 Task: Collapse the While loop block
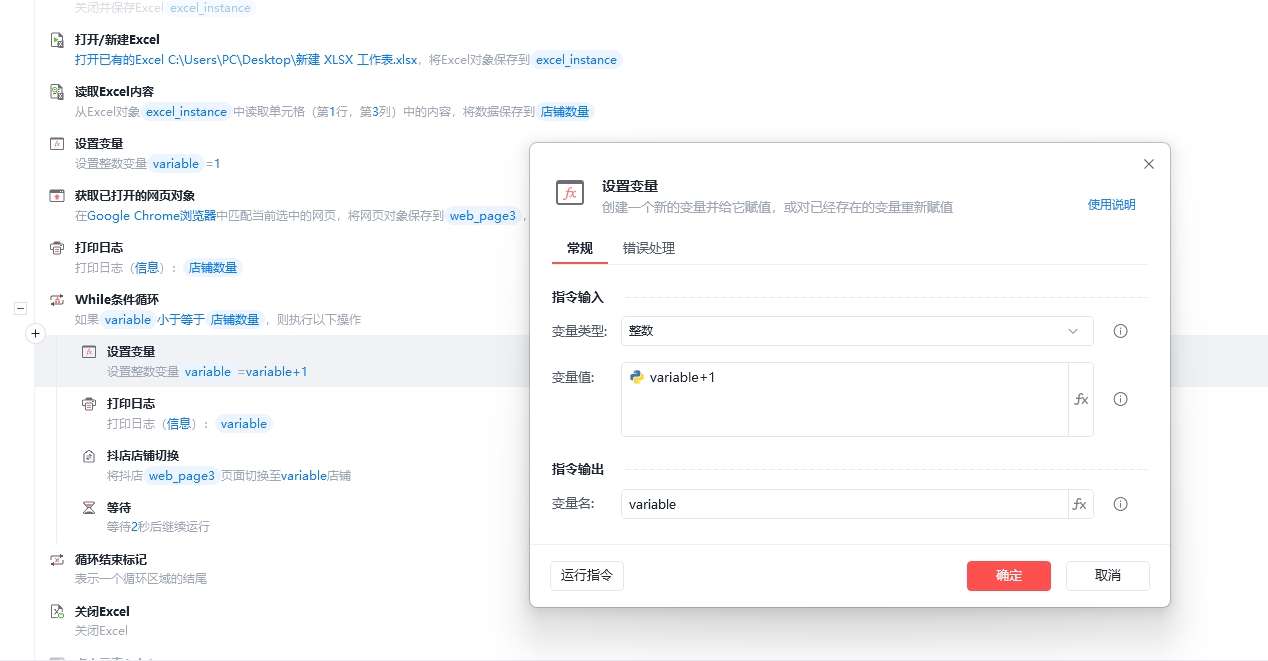pos(20,309)
